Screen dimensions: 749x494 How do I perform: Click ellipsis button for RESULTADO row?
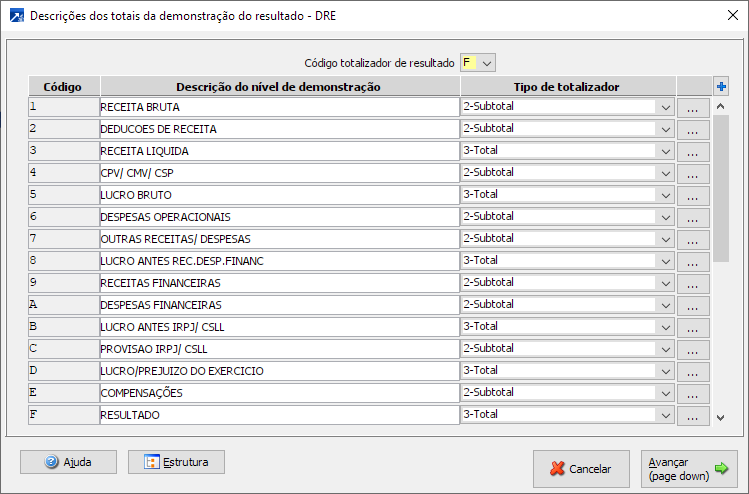point(692,415)
